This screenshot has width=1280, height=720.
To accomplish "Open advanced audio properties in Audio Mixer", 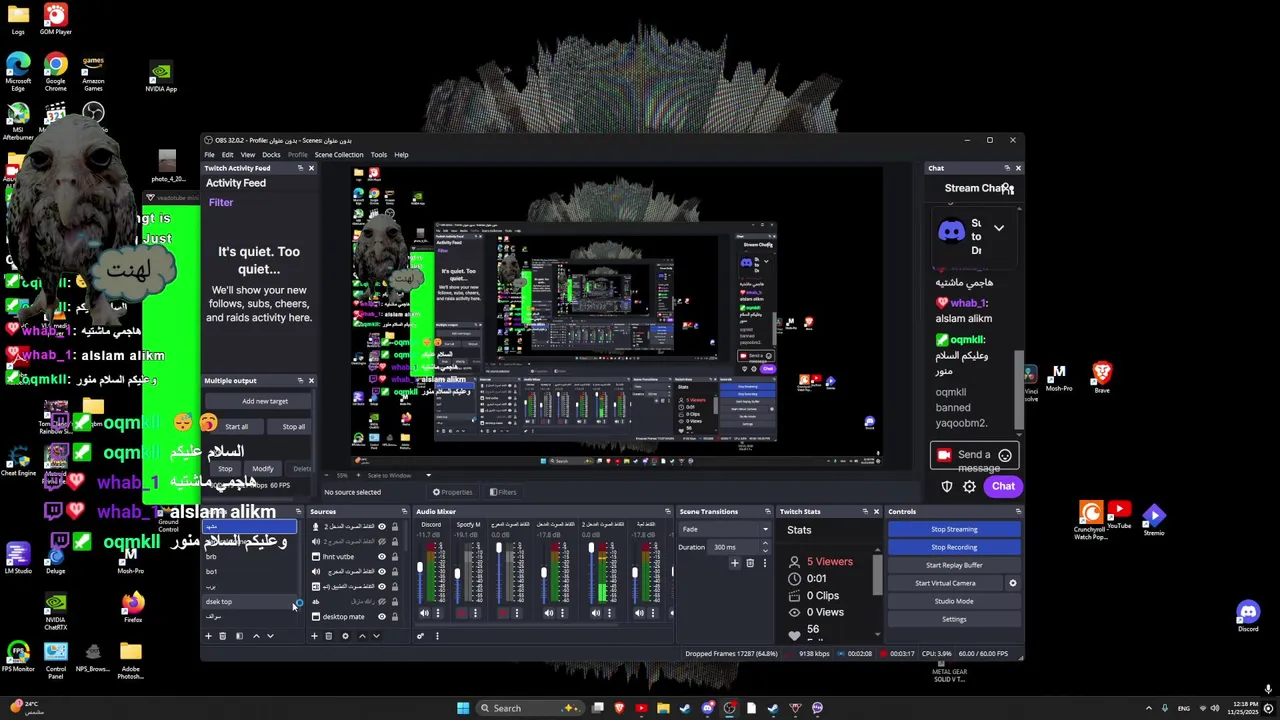I will pyautogui.click(x=420, y=636).
